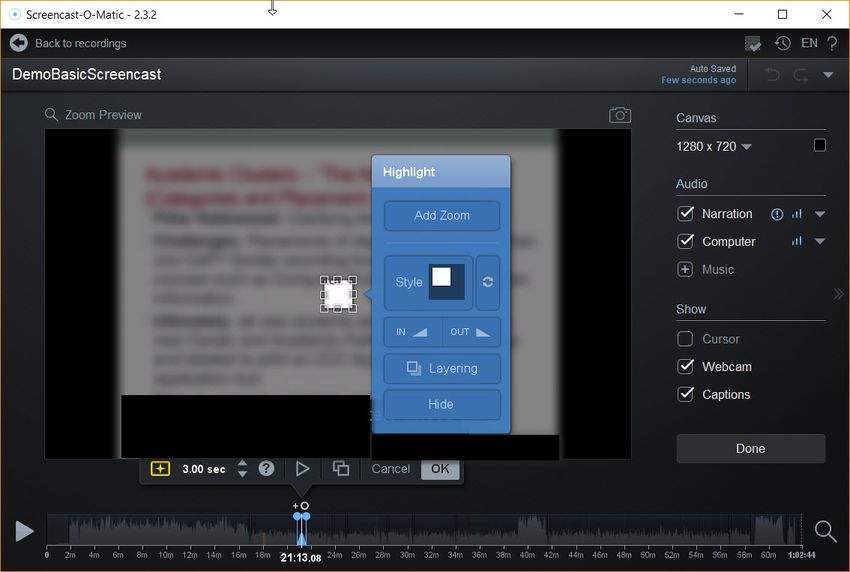Toggle the Computer audio checkbox
Viewport: 850px width, 572px height.
point(685,241)
